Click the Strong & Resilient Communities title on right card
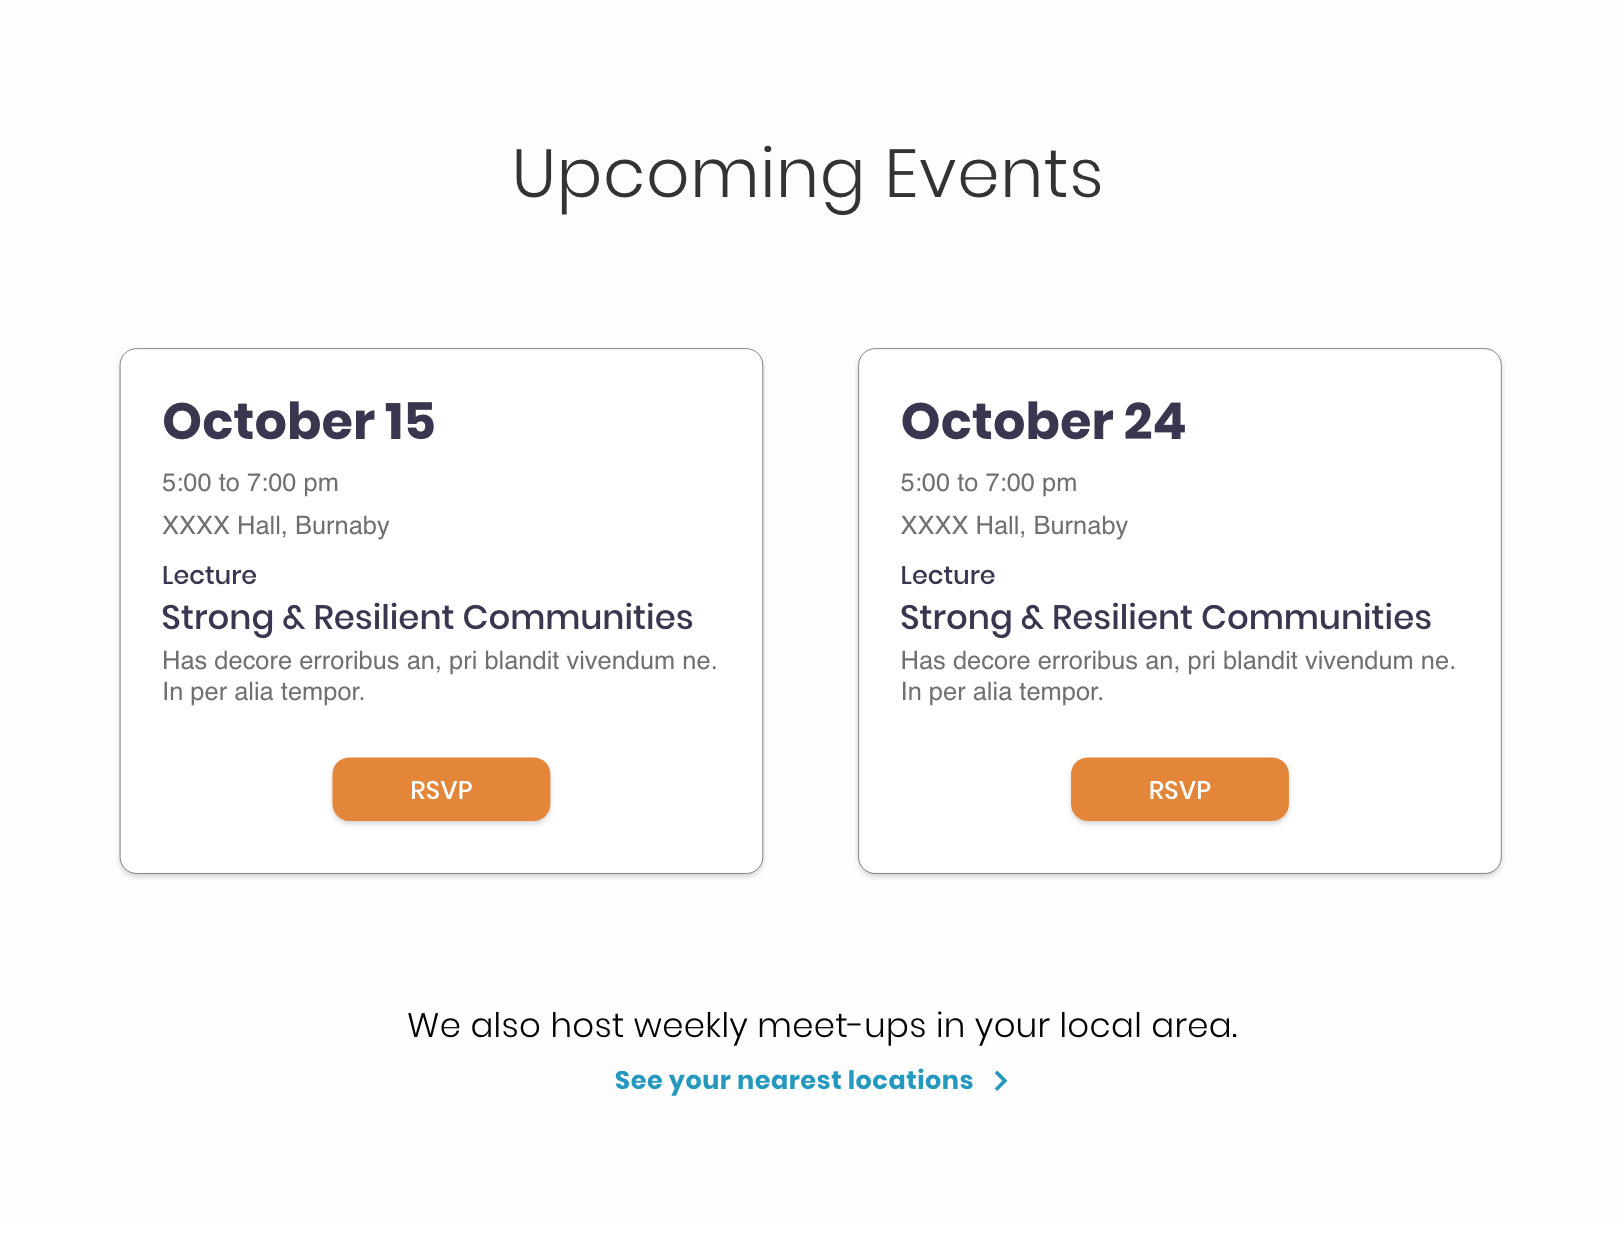Screen dimensions: 1624x1238 click(x=1166, y=617)
